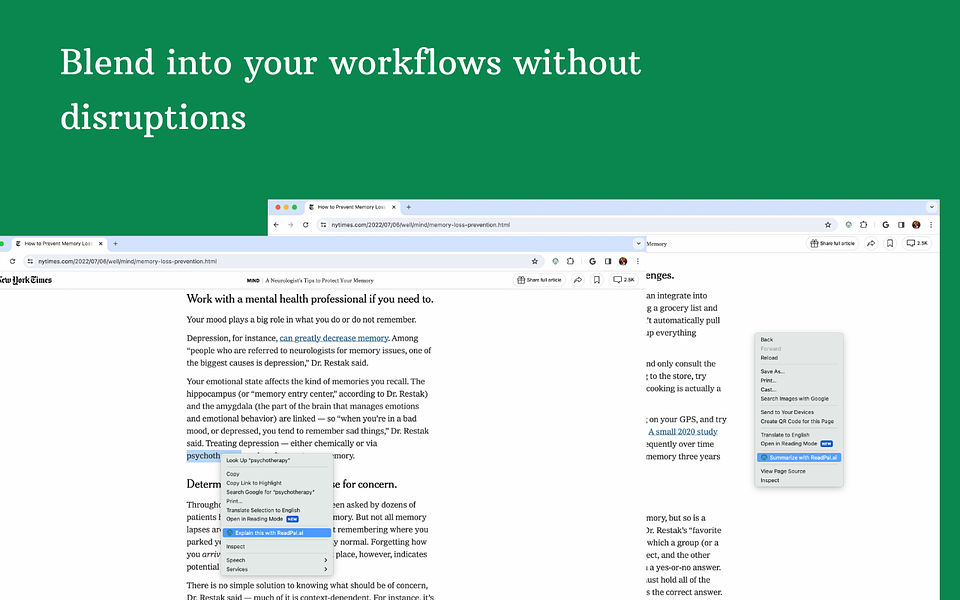Bookmark star in rear window address bar
The width and height of the screenshot is (960, 600).
(x=828, y=225)
